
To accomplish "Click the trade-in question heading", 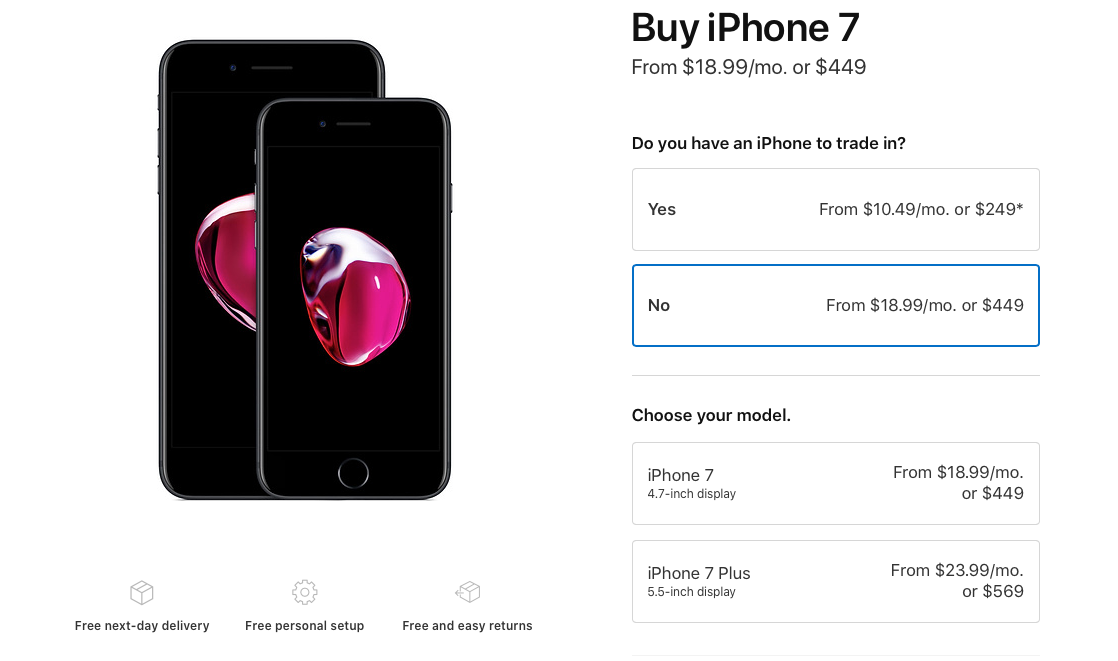I will (x=768, y=143).
